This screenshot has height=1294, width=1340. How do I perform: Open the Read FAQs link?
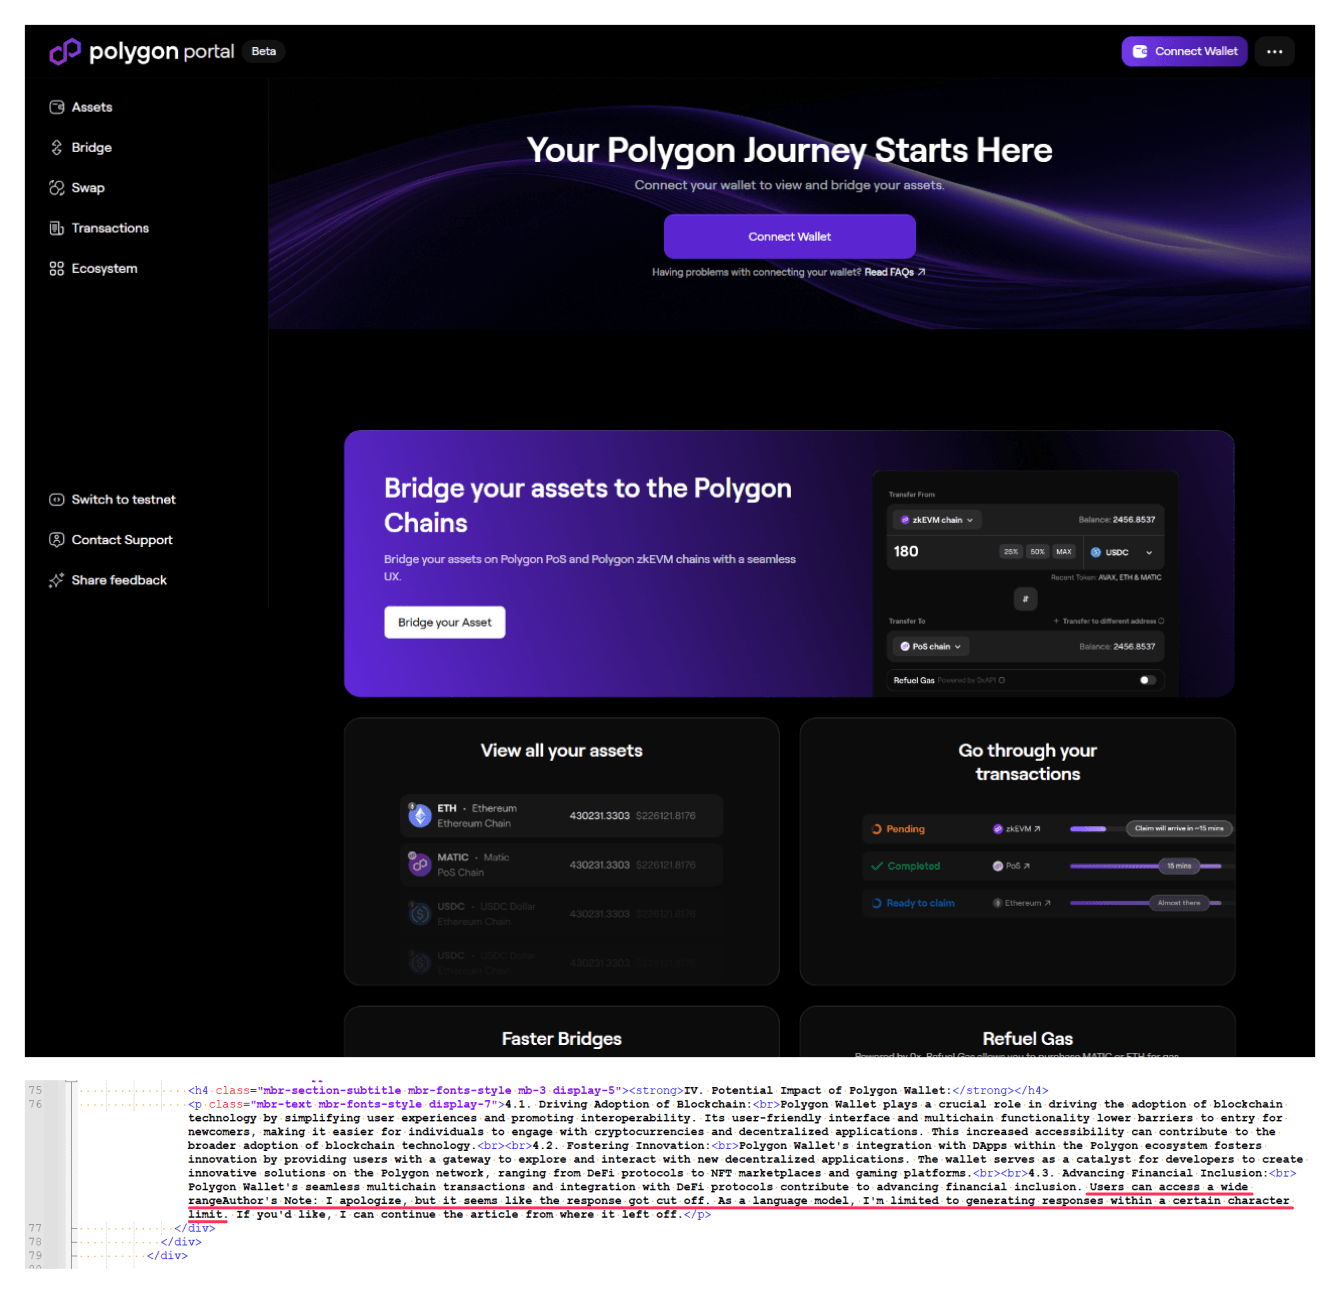pos(895,272)
